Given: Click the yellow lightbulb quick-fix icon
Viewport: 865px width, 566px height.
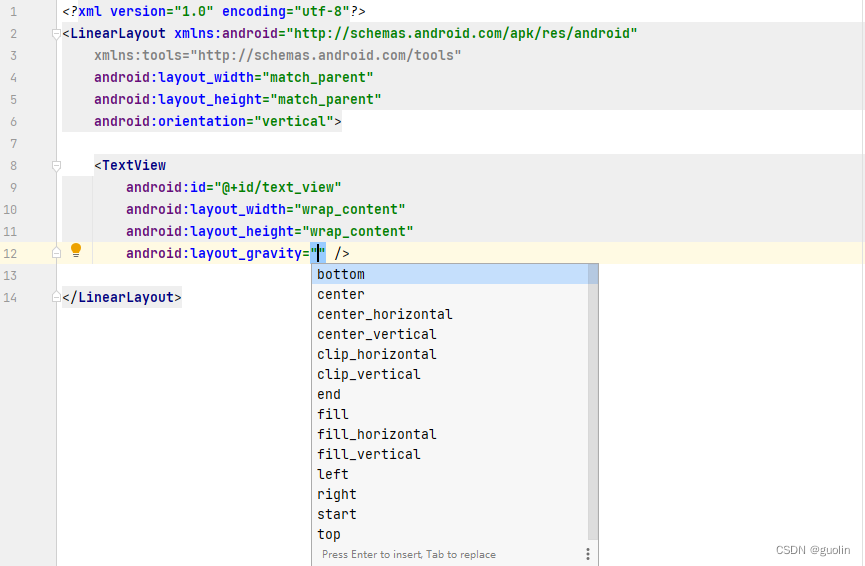Looking at the screenshot, I should tap(75, 251).
